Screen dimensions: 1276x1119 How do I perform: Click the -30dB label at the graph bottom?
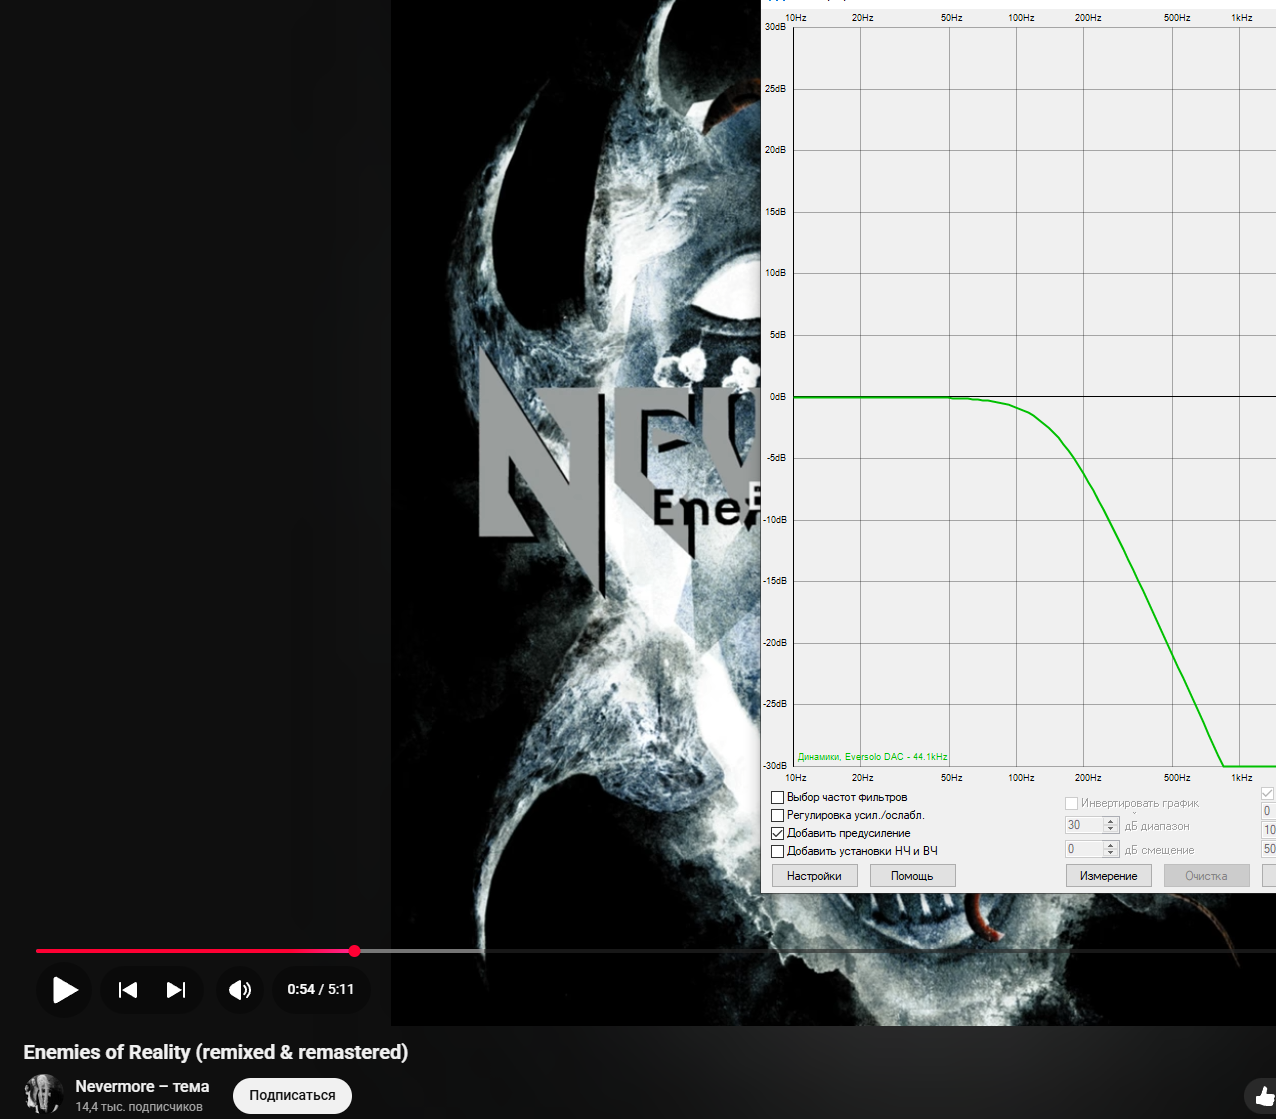(776, 766)
